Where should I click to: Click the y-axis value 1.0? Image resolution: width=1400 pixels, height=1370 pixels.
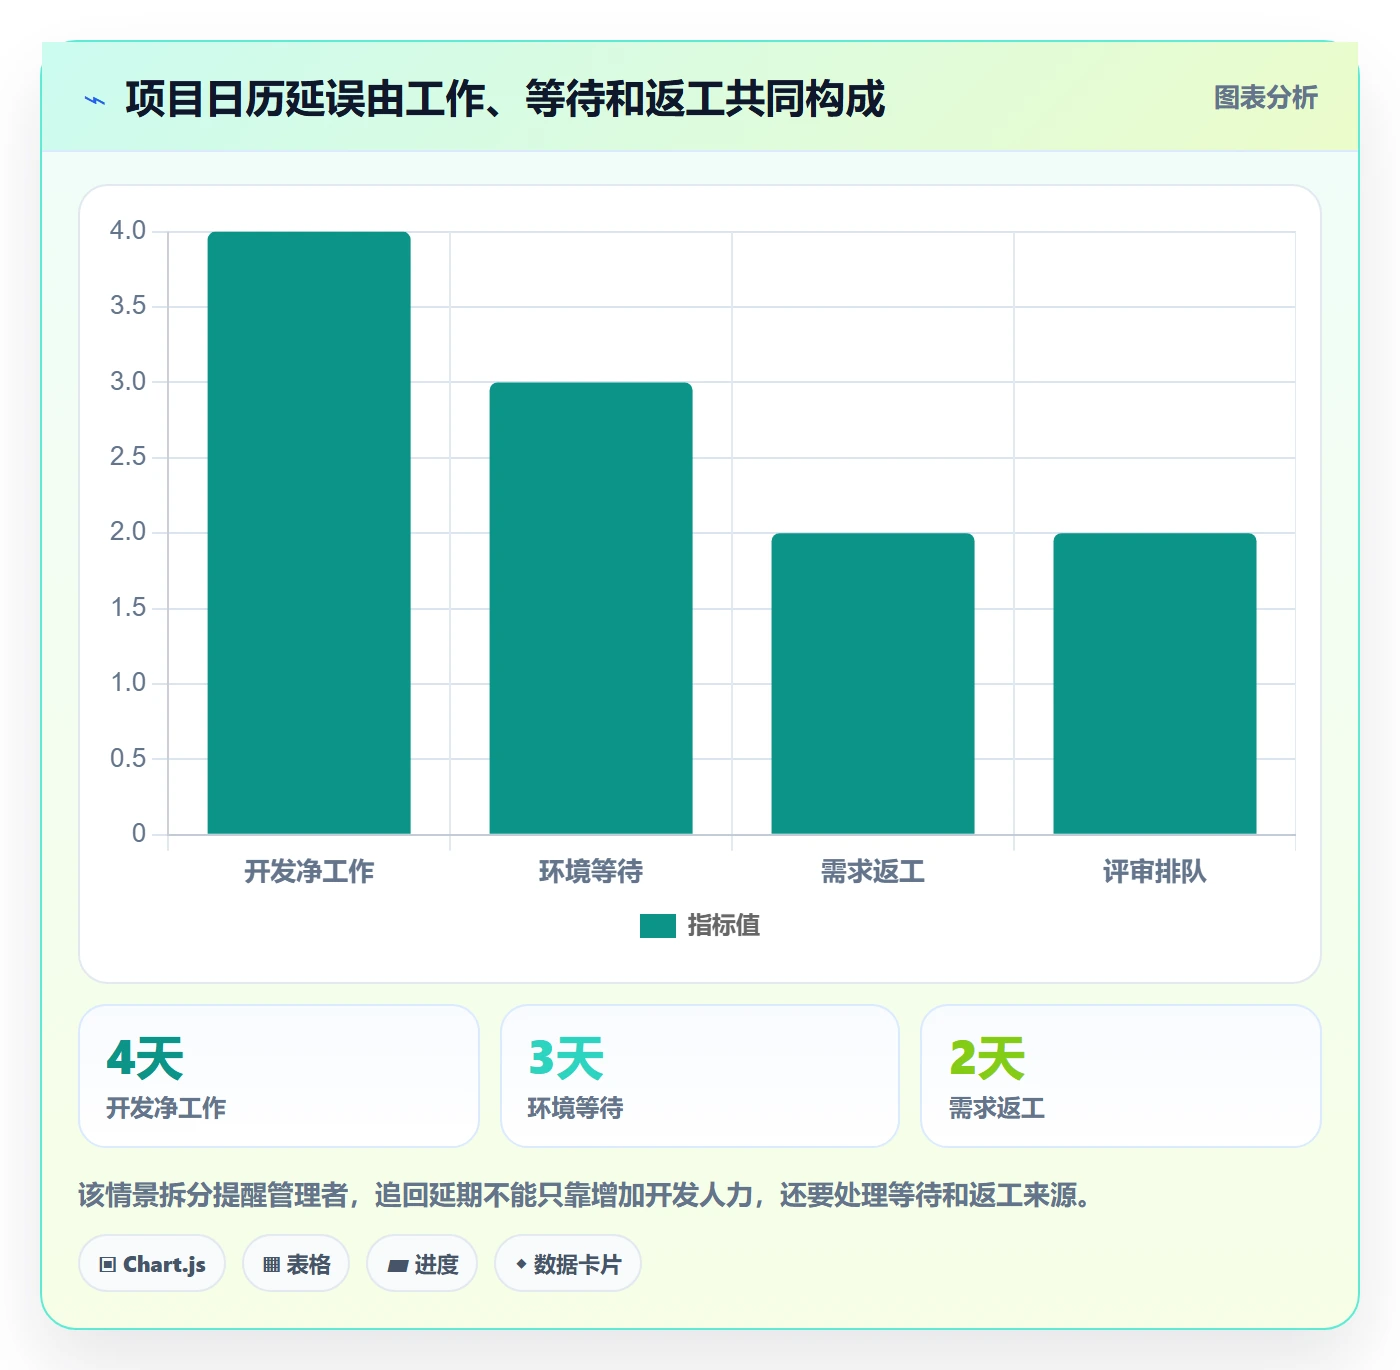[128, 683]
